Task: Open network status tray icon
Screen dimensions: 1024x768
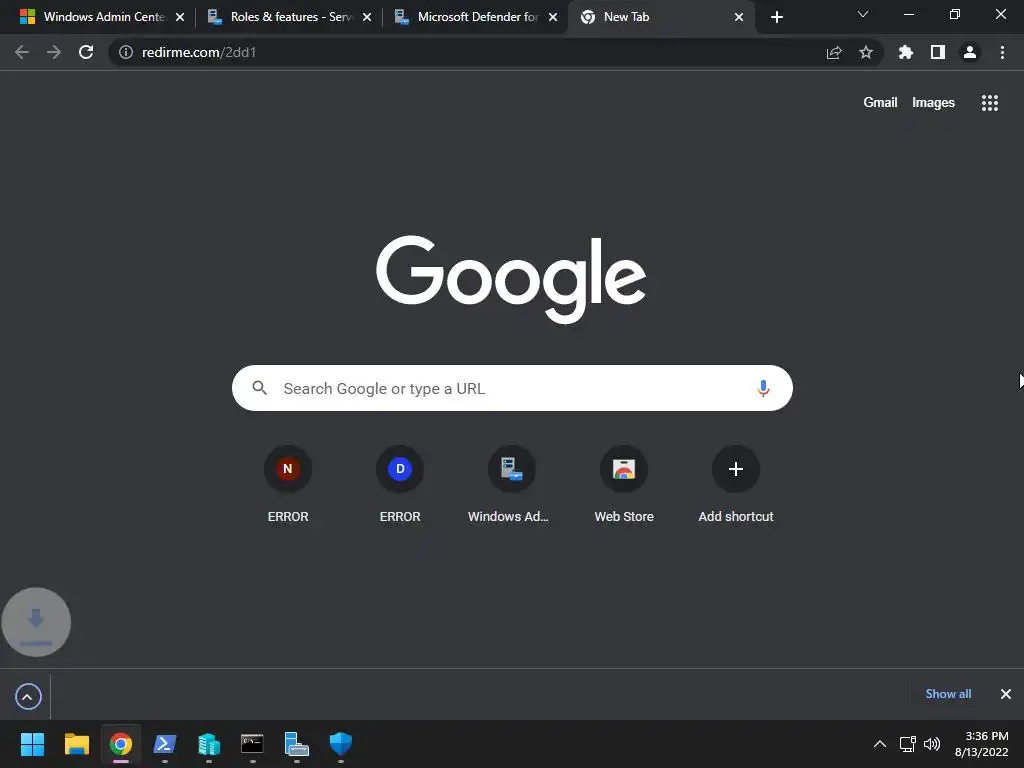Action: click(908, 744)
